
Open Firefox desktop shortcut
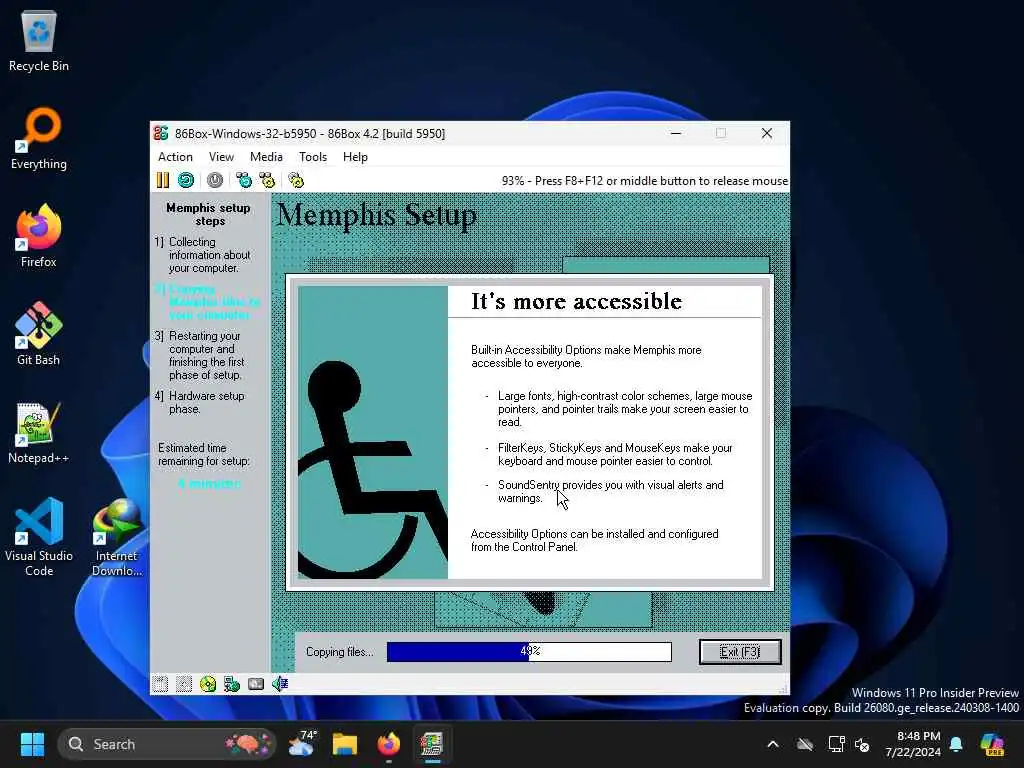pos(39,236)
